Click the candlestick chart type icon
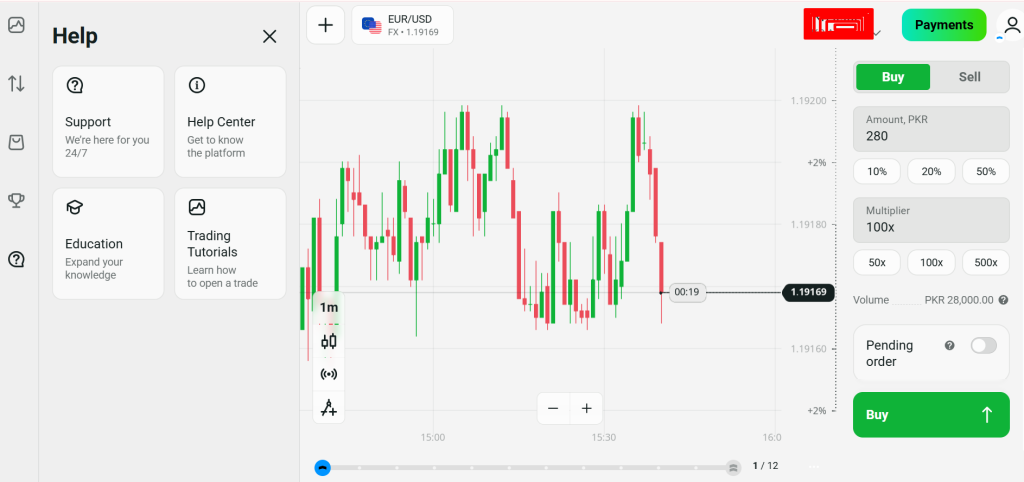Screen dimensions: 1024x482 (329, 341)
